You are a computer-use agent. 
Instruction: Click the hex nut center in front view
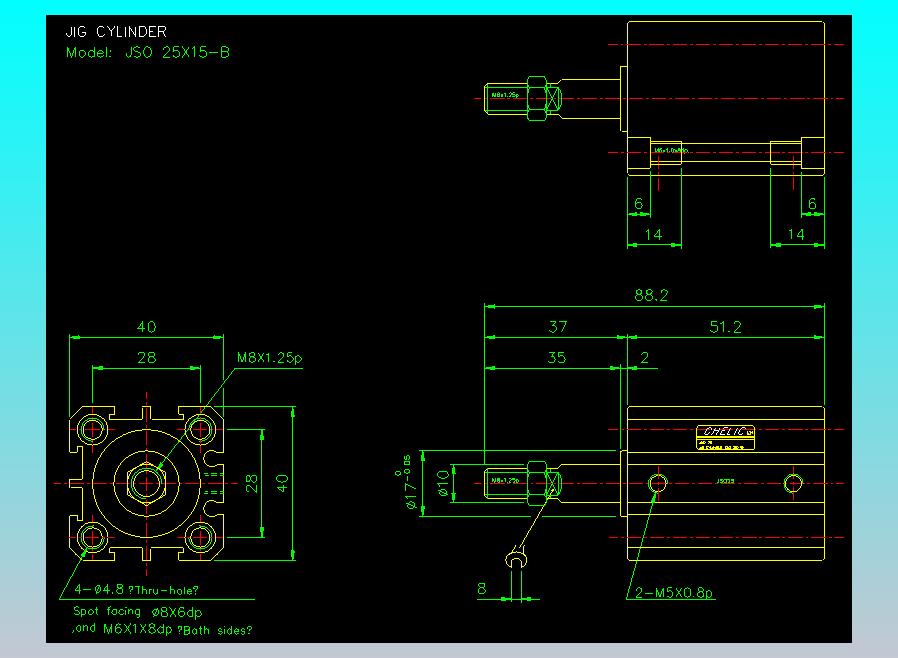(x=148, y=483)
